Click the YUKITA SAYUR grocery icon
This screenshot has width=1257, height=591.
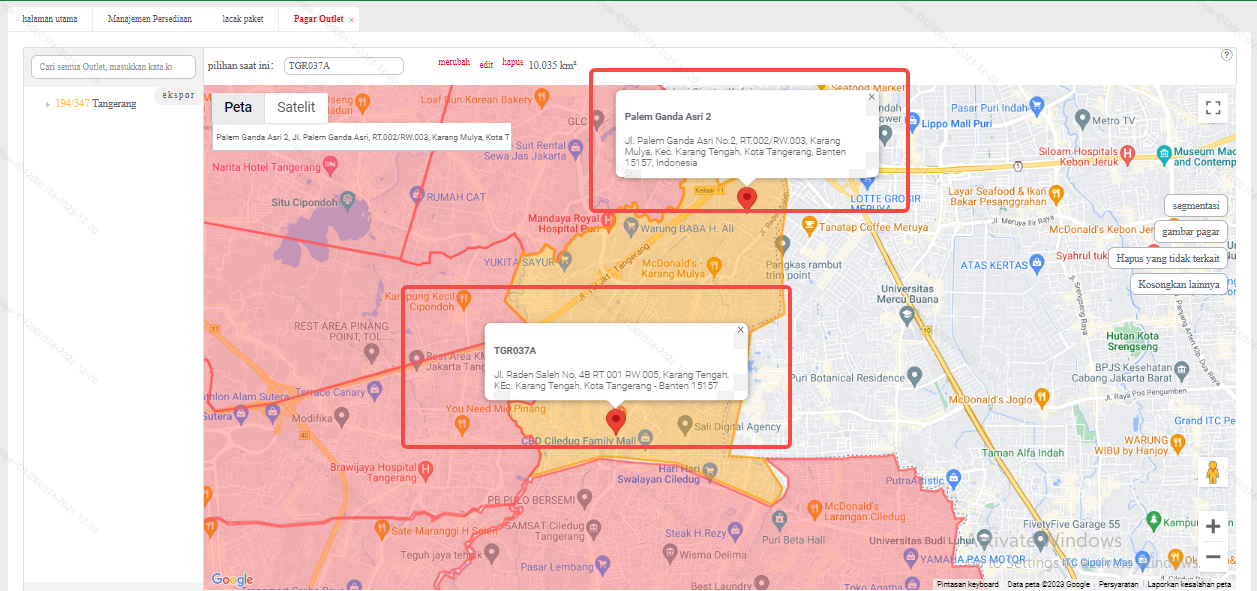coord(566,260)
